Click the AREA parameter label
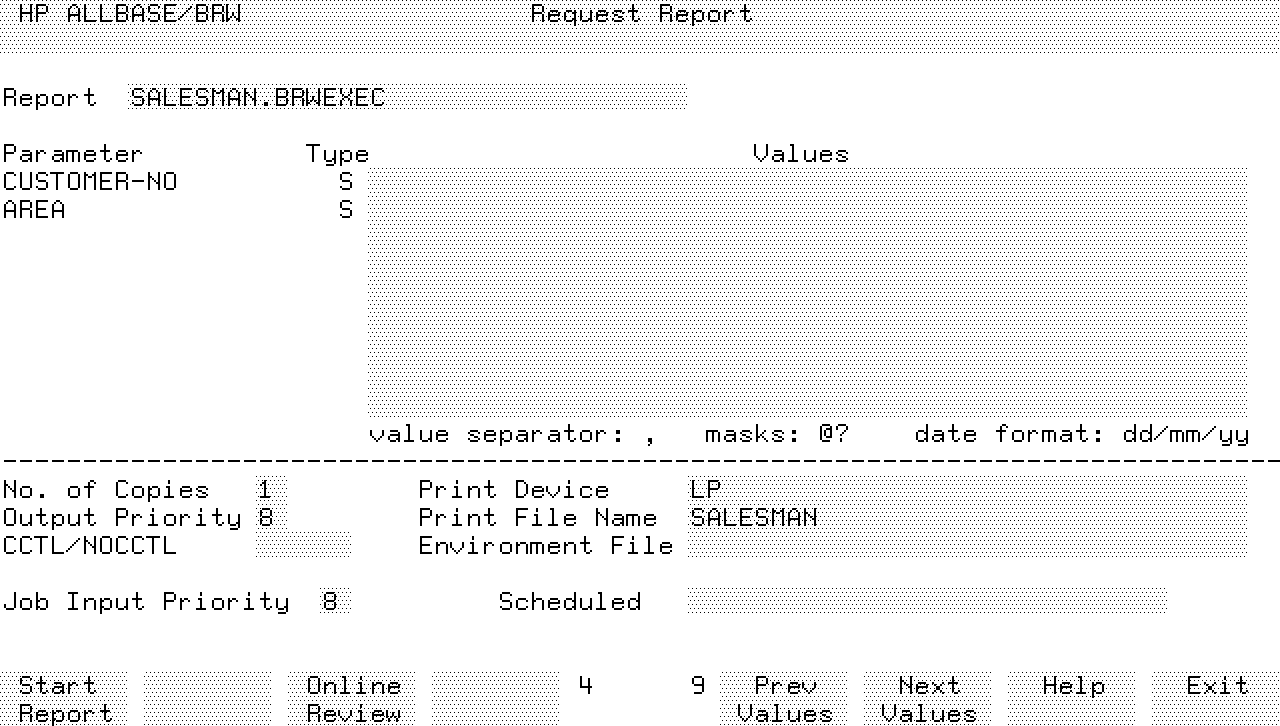Screen dimensions: 1280x726 (34, 210)
